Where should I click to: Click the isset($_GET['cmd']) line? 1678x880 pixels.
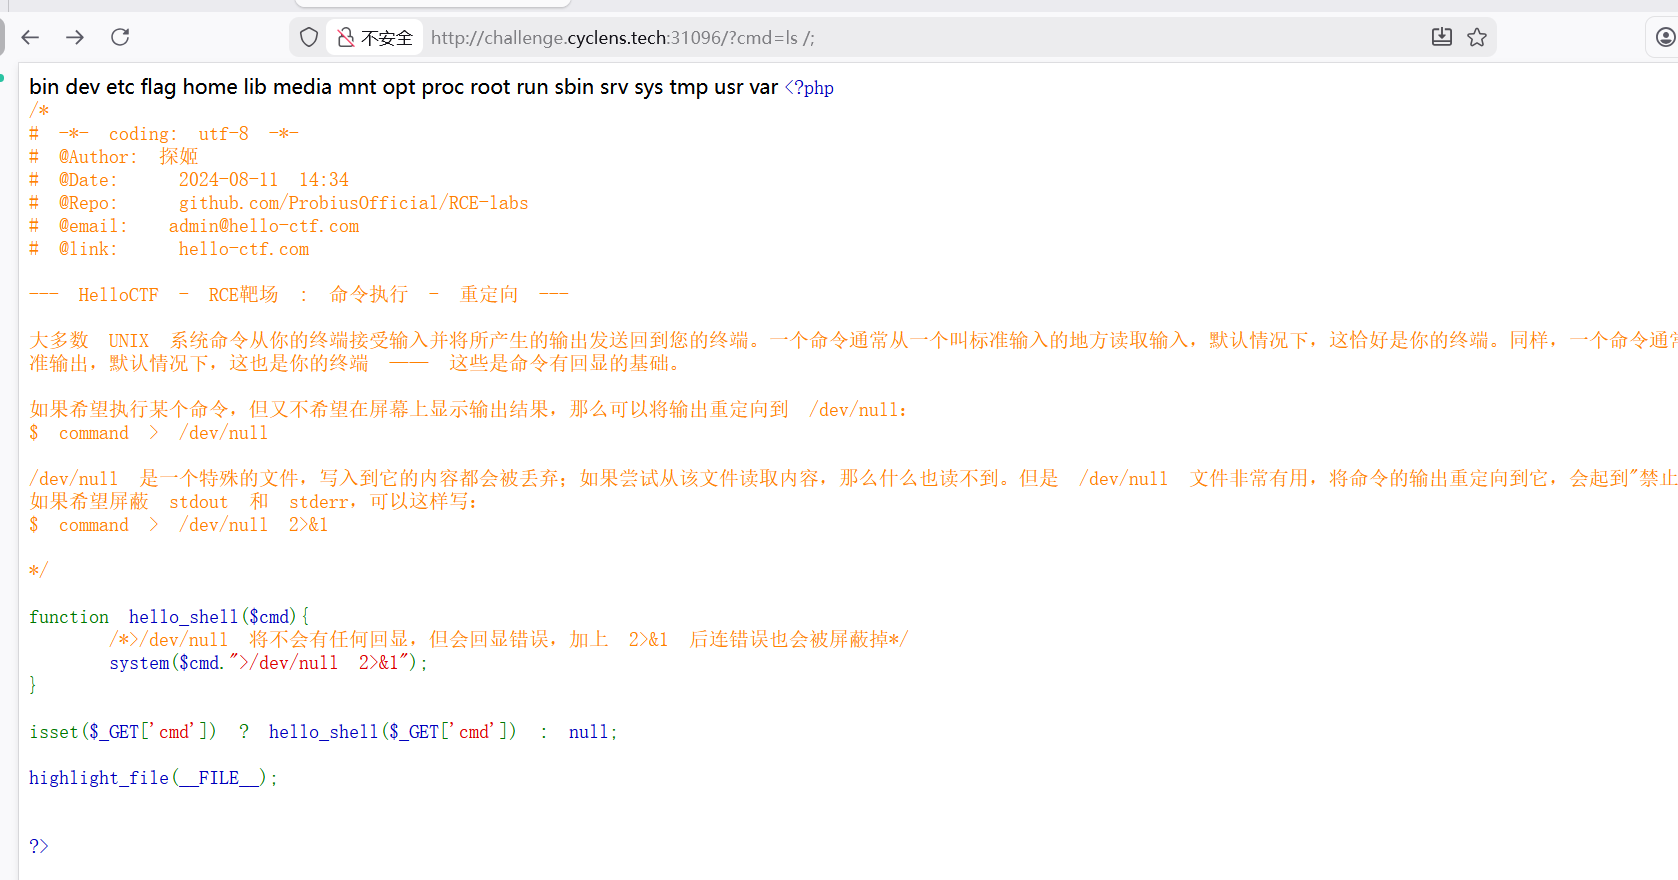323,732
